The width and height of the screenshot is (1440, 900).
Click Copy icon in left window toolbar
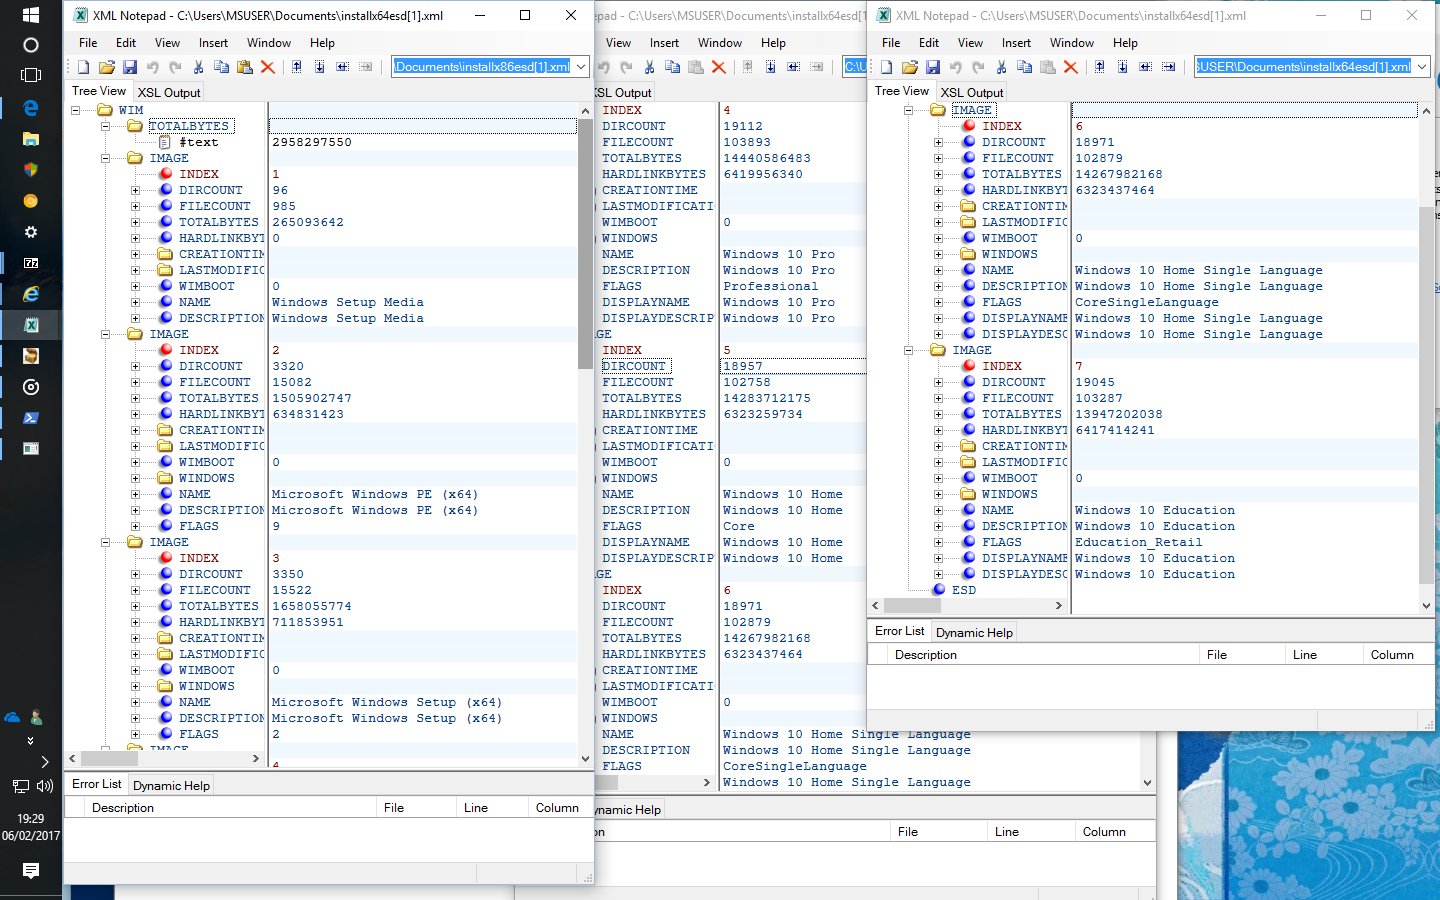pos(221,67)
